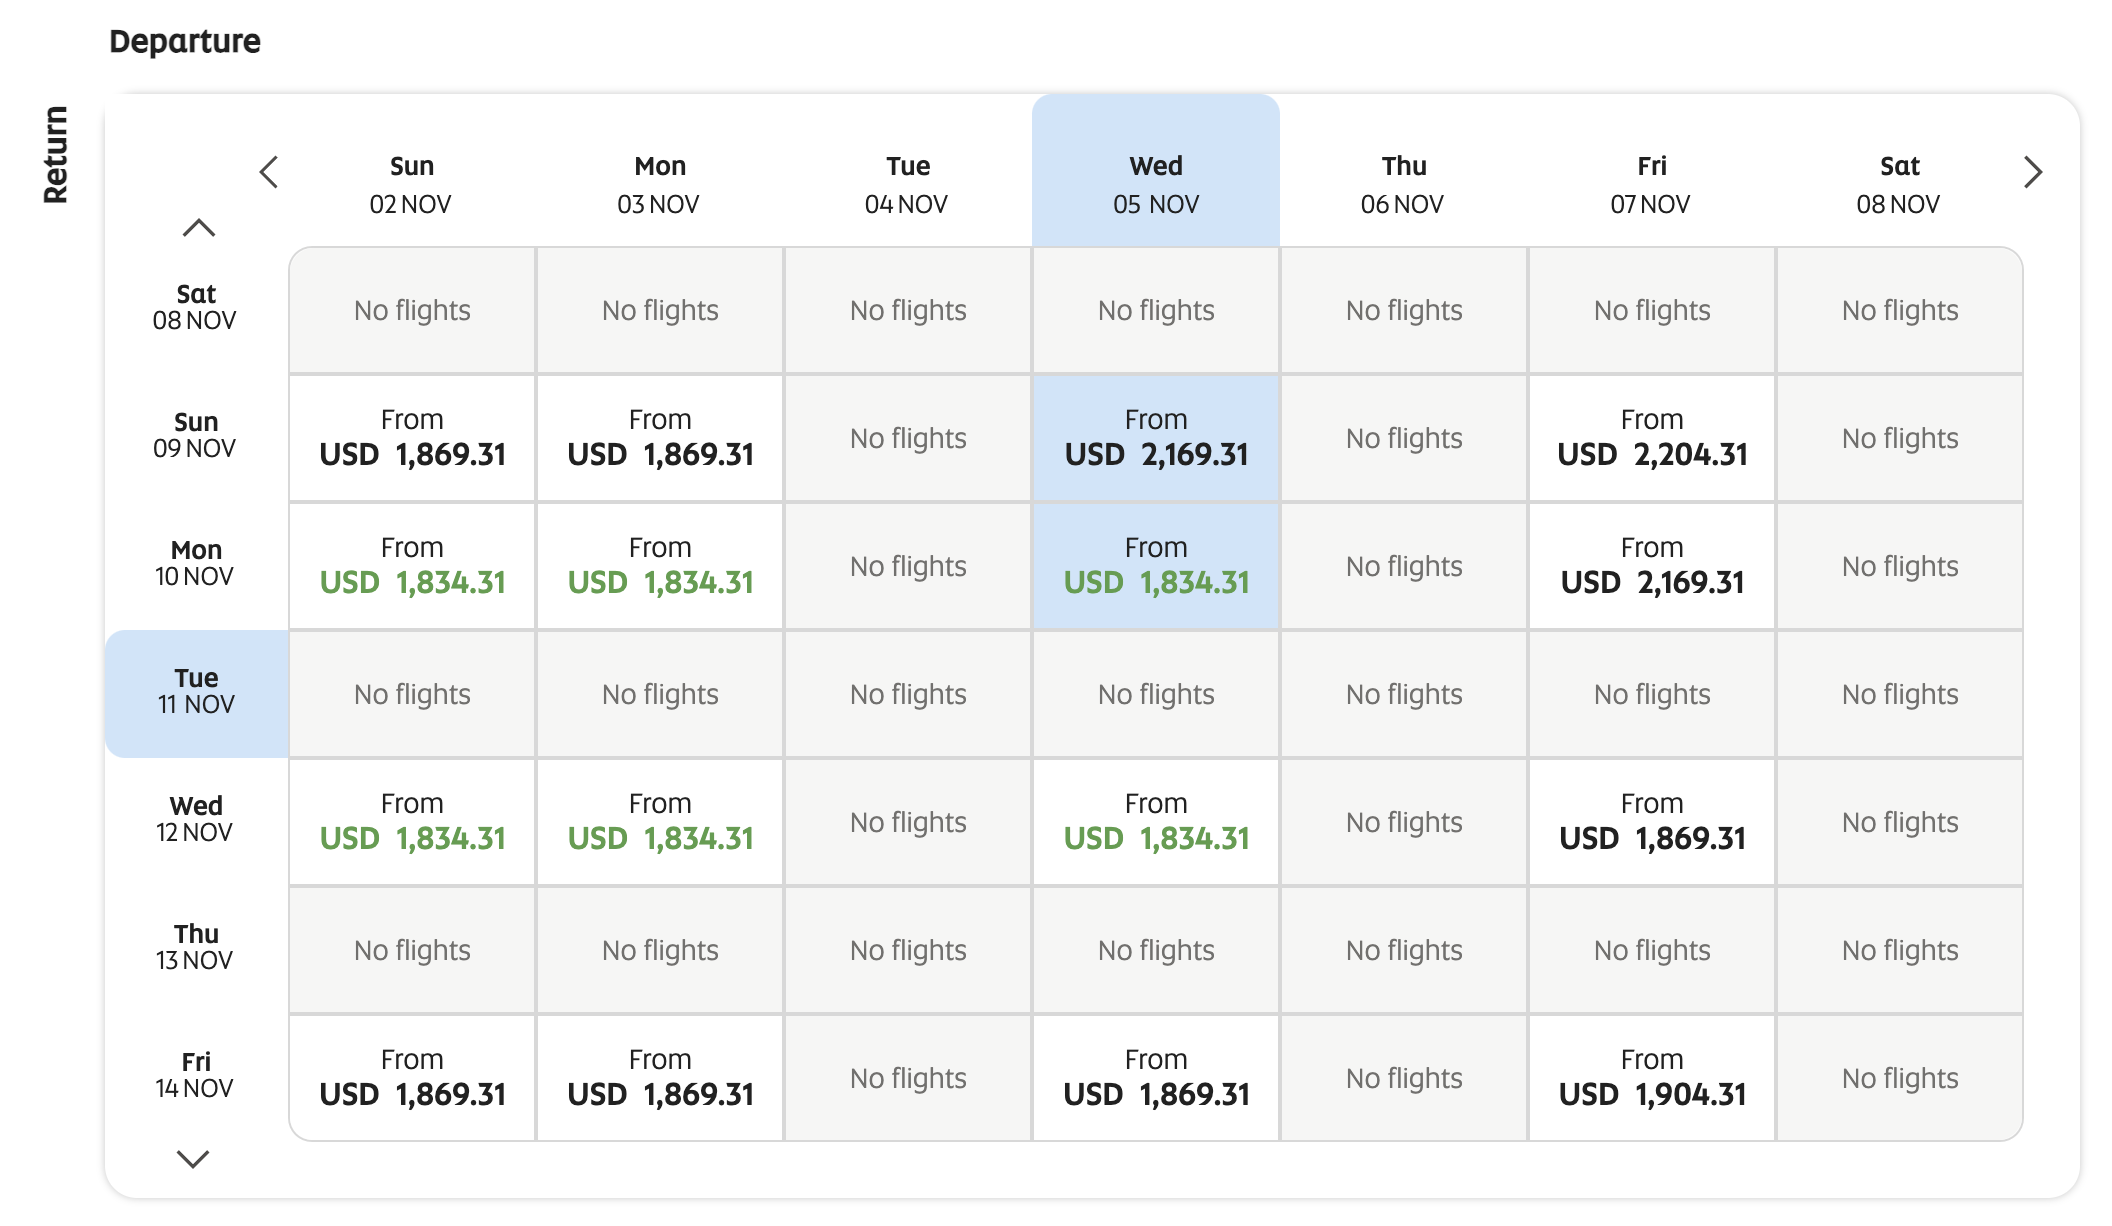The image size is (2112, 1226).
Task: Click the vertical Return axis label
Action: point(55,155)
